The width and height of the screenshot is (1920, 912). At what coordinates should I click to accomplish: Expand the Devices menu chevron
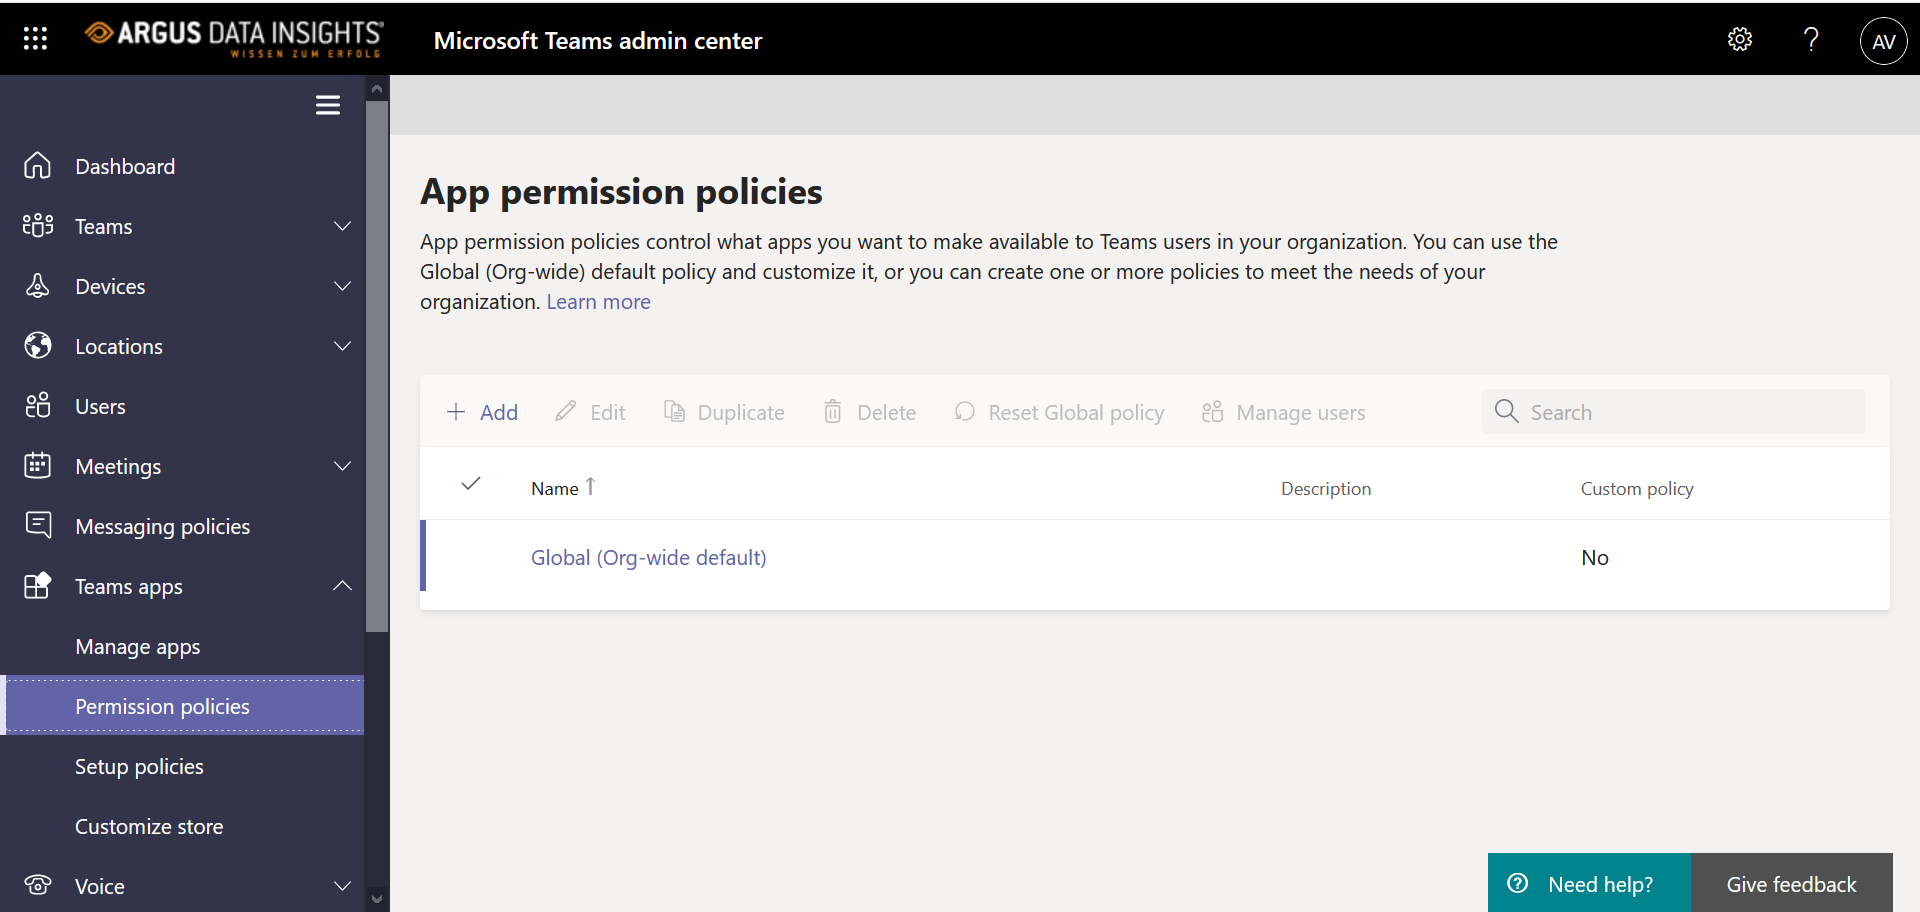[x=342, y=286]
